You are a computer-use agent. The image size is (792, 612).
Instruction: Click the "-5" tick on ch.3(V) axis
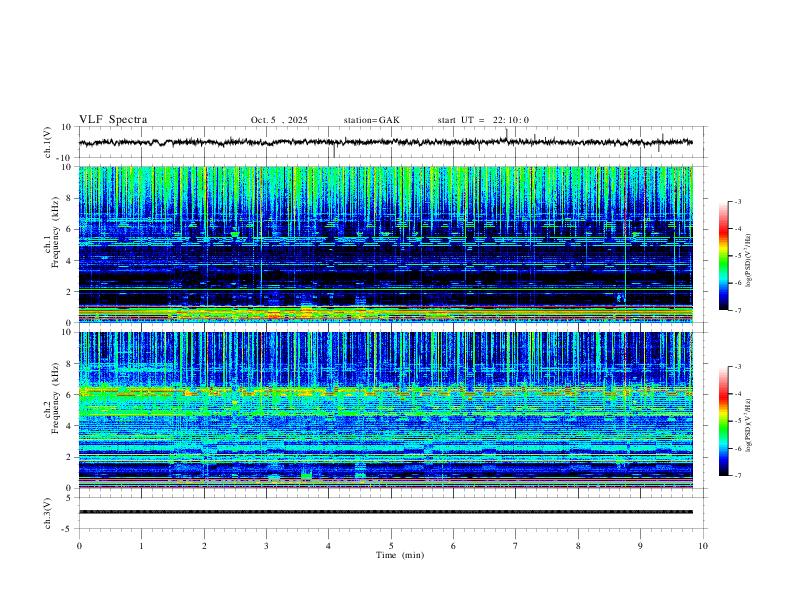68,529
